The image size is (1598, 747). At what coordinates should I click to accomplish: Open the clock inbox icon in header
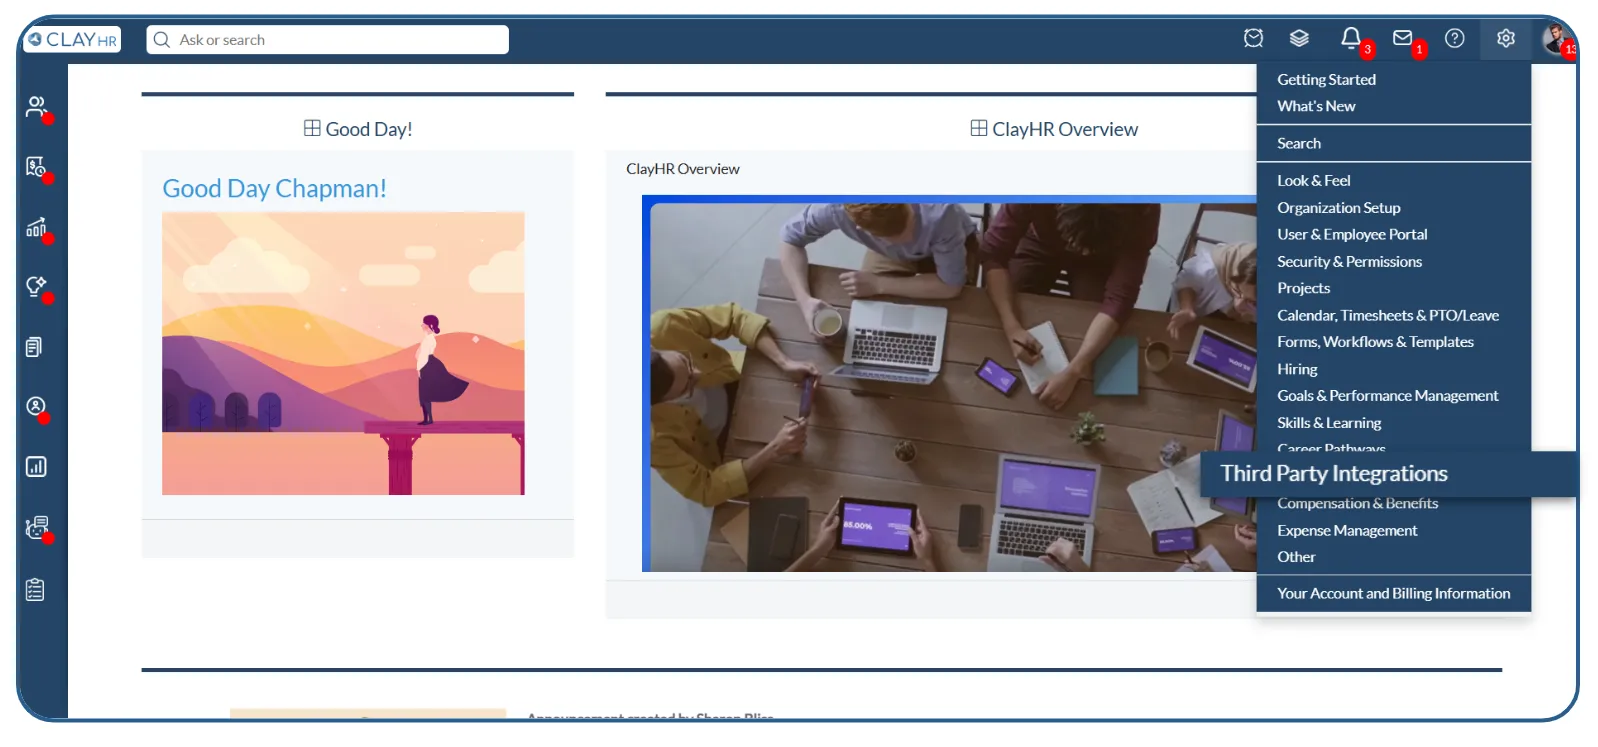1253,38
